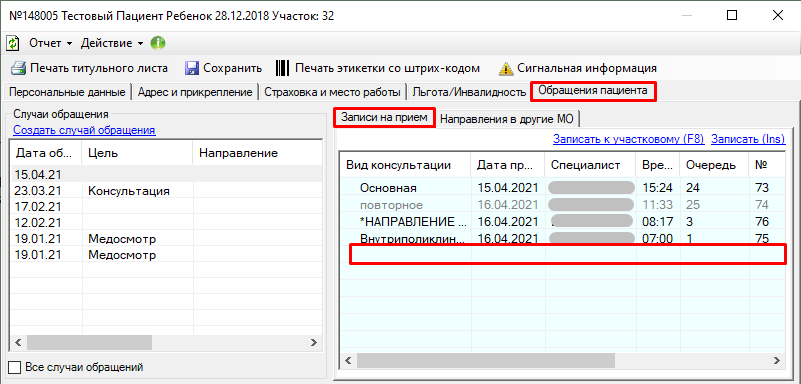Click the № column header

pos(767,164)
